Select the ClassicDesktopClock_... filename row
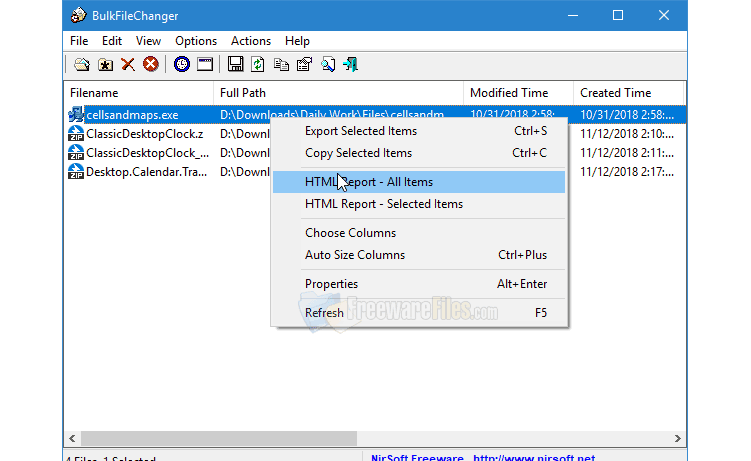The width and height of the screenshot is (751, 461). pos(148,153)
